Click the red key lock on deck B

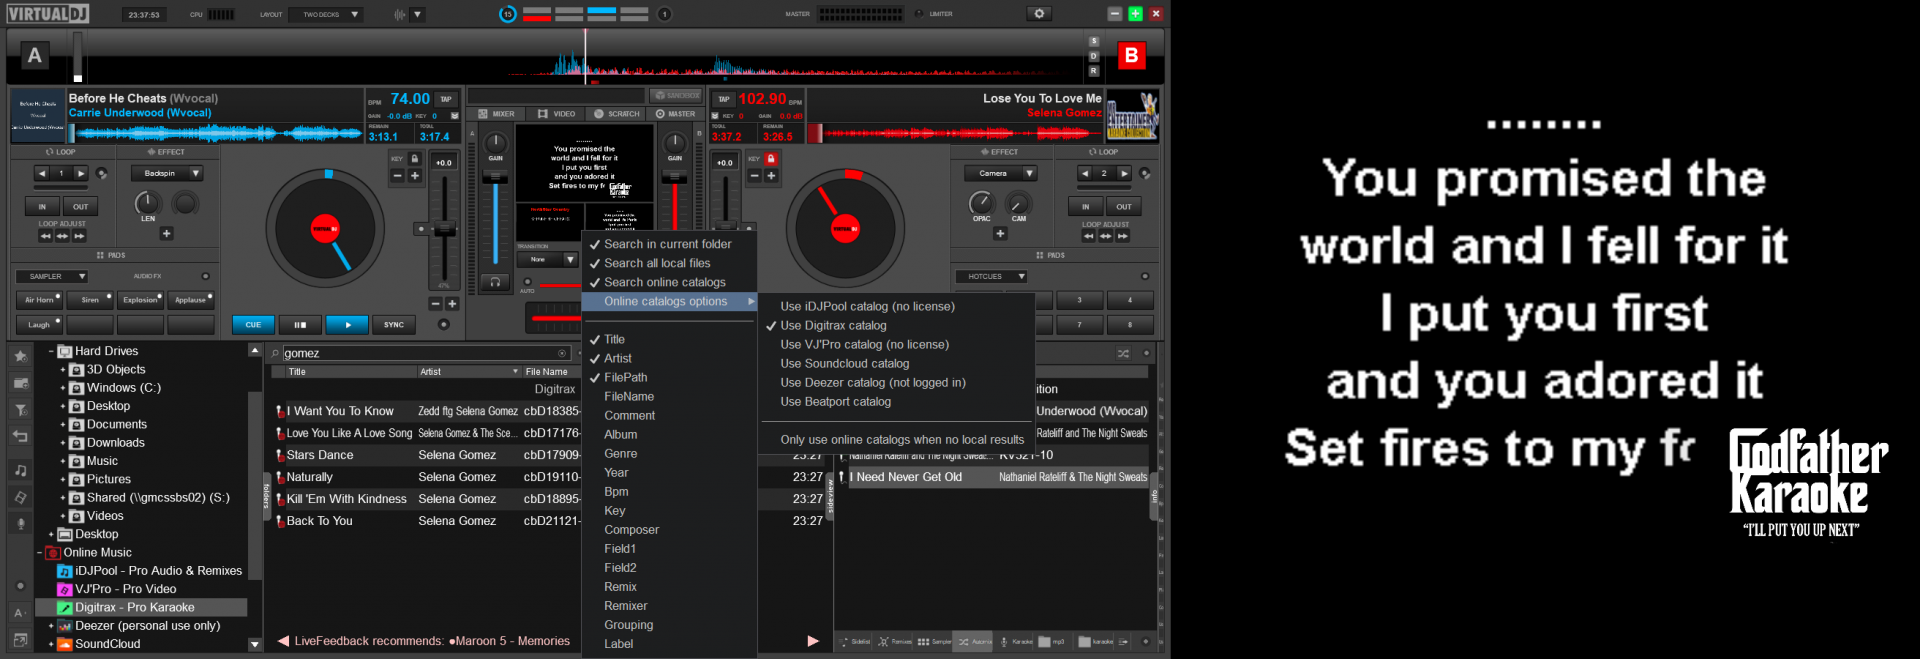pyautogui.click(x=771, y=159)
